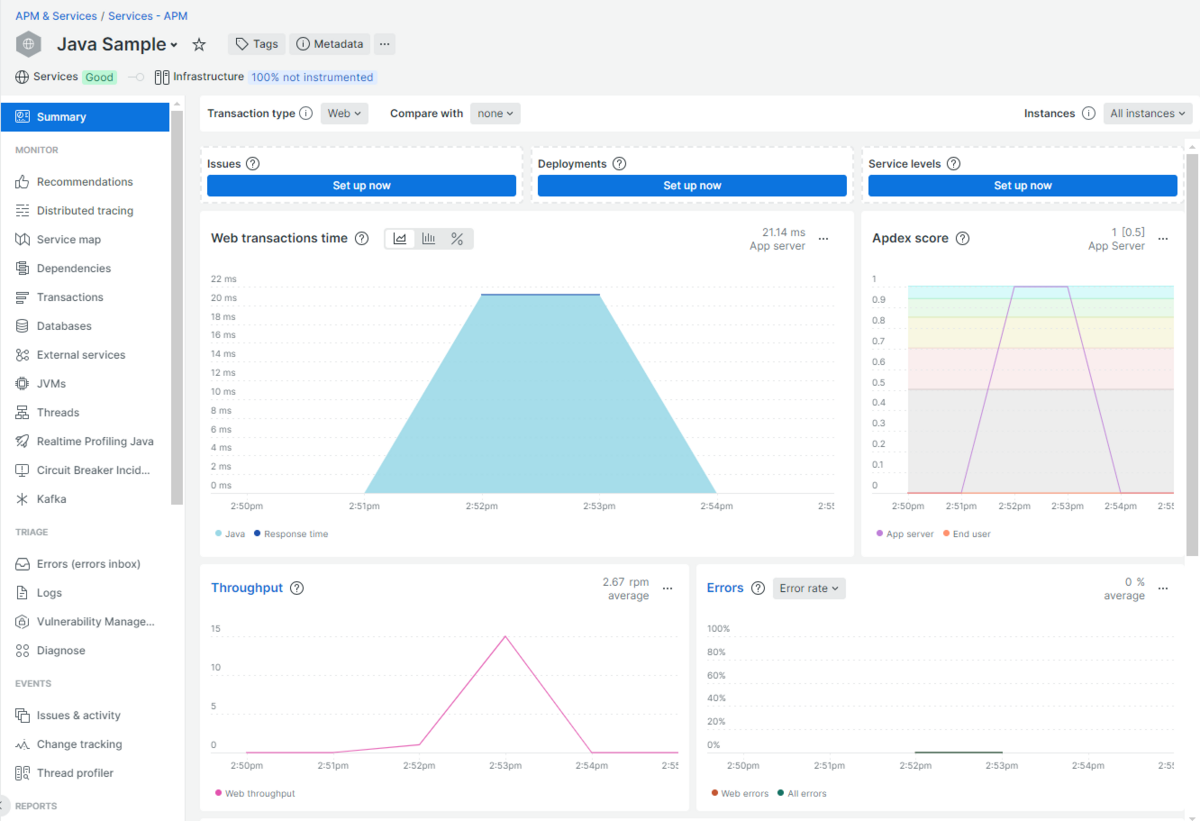Click Set up now under Deployments
This screenshot has height=821, width=1200.
pos(692,186)
